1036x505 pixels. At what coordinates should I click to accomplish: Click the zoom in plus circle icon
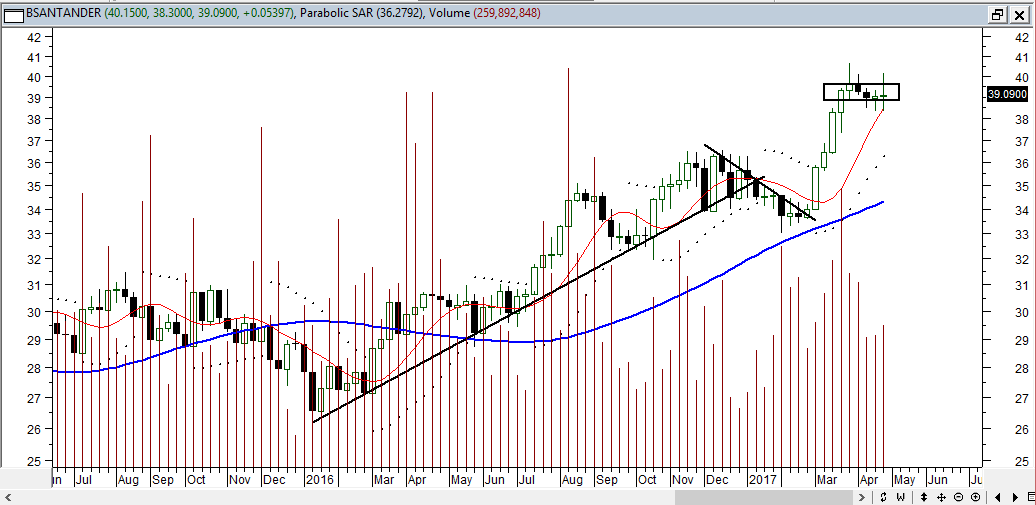tap(975, 497)
